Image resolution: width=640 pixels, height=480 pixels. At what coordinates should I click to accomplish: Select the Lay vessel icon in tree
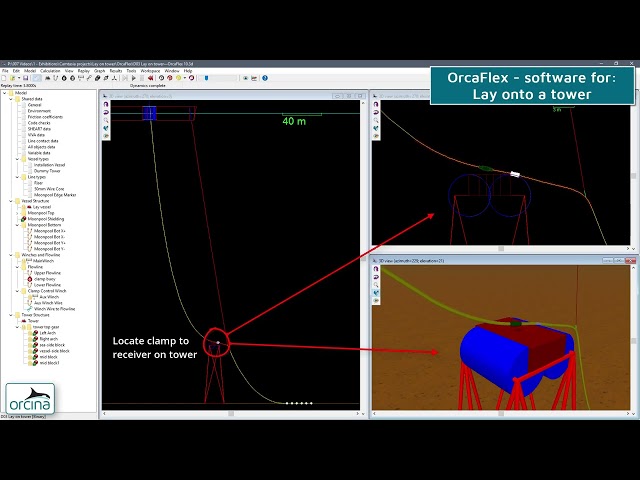coord(29,207)
